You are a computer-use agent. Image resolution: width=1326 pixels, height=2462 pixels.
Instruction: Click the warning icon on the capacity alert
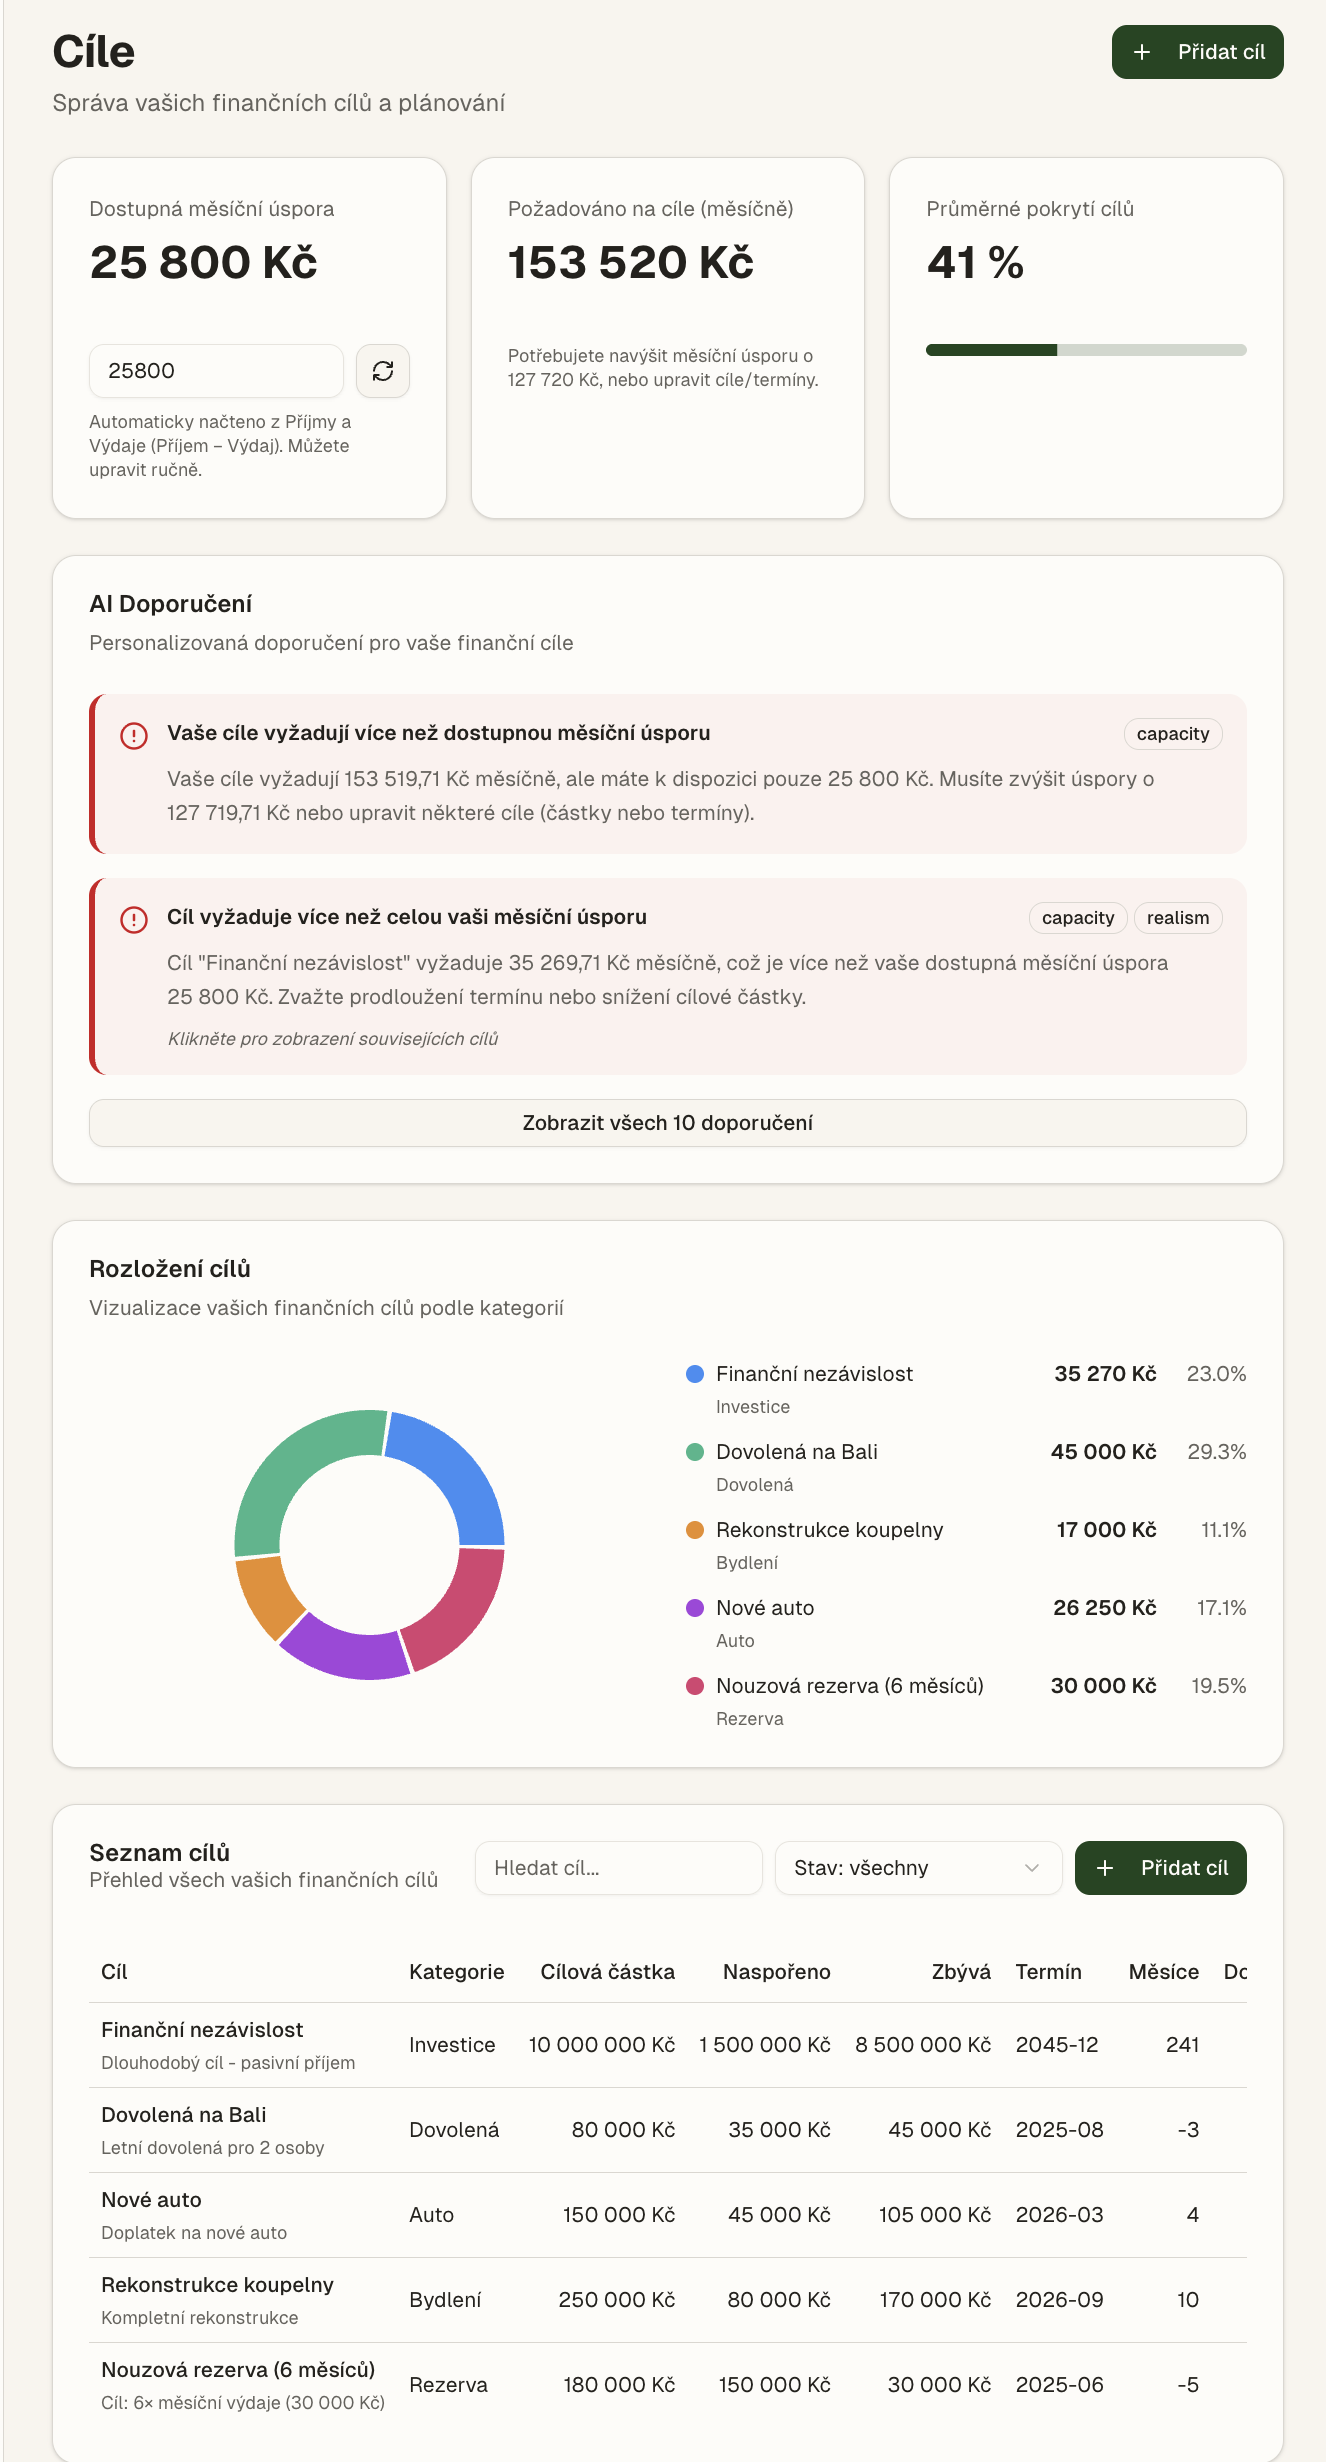[x=131, y=734]
